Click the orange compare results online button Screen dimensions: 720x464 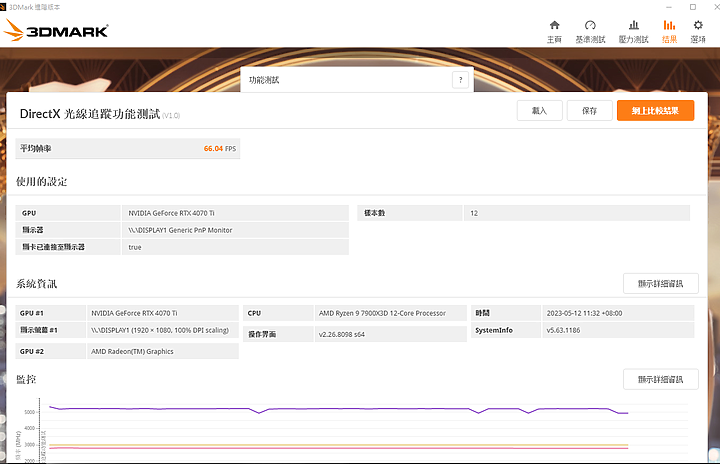pos(655,111)
